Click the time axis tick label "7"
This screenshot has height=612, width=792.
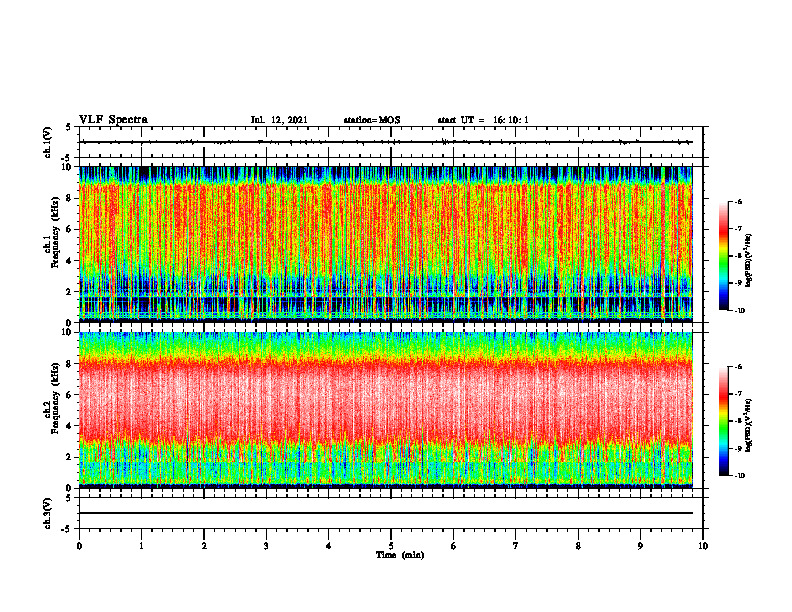[516, 546]
